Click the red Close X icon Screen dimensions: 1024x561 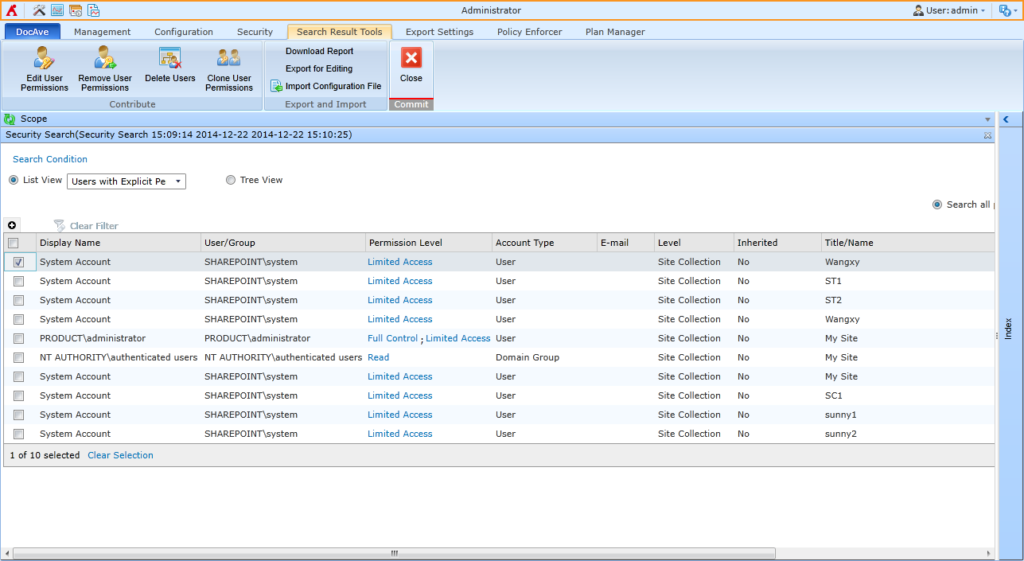coord(411,58)
